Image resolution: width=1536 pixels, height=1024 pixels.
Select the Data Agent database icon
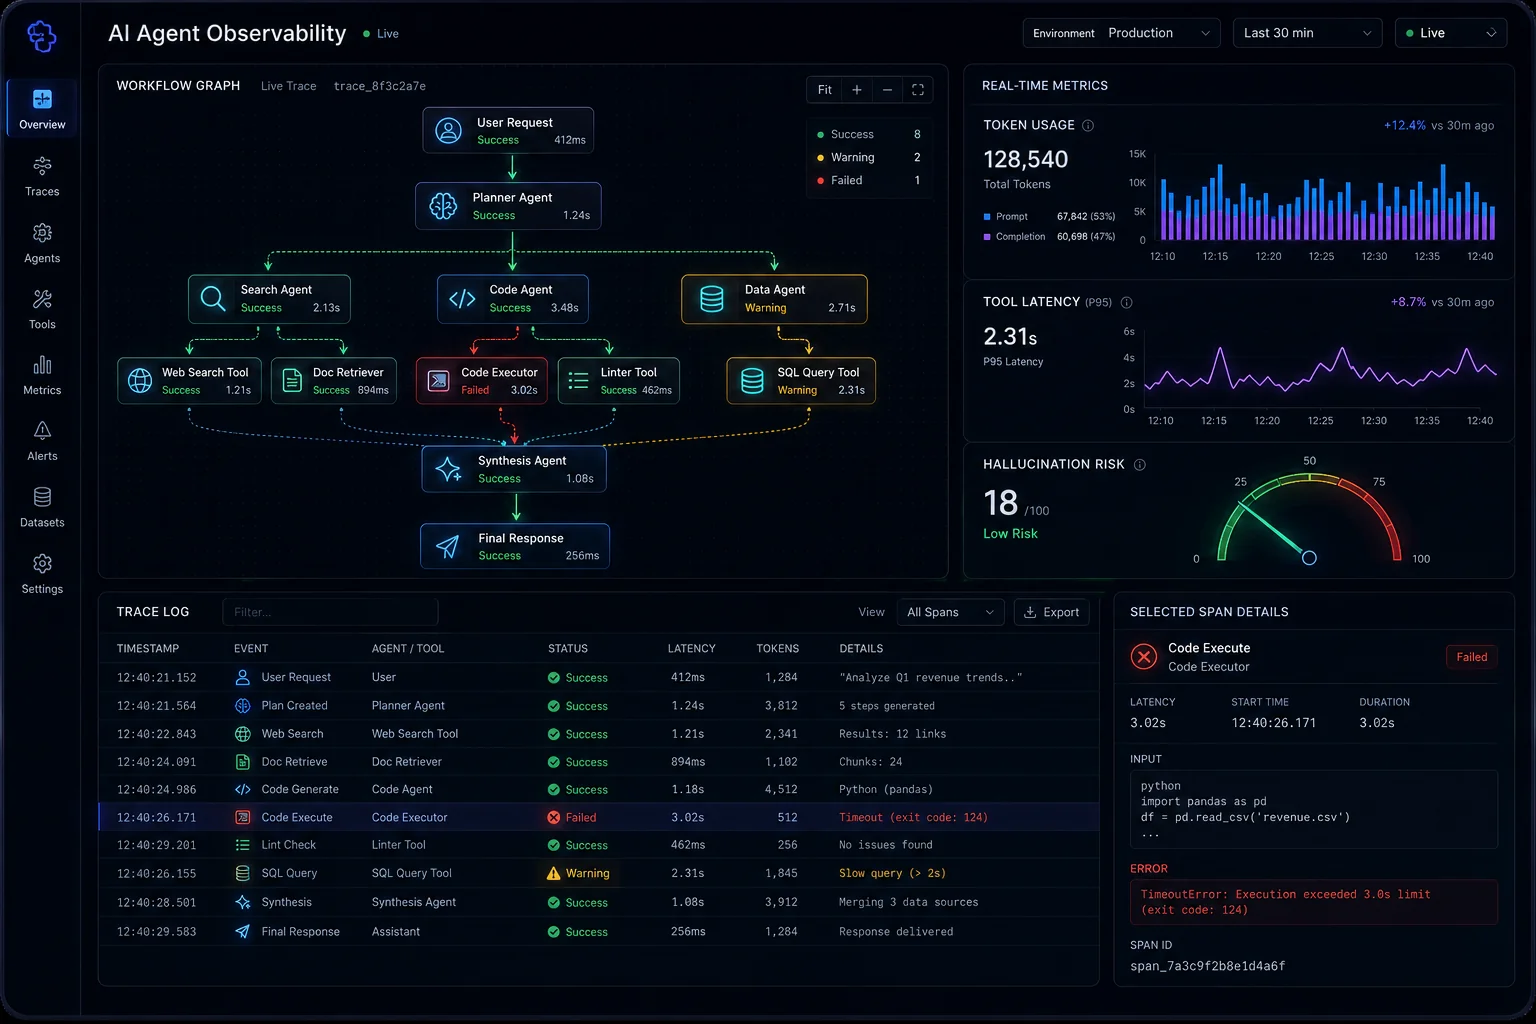[x=712, y=298]
